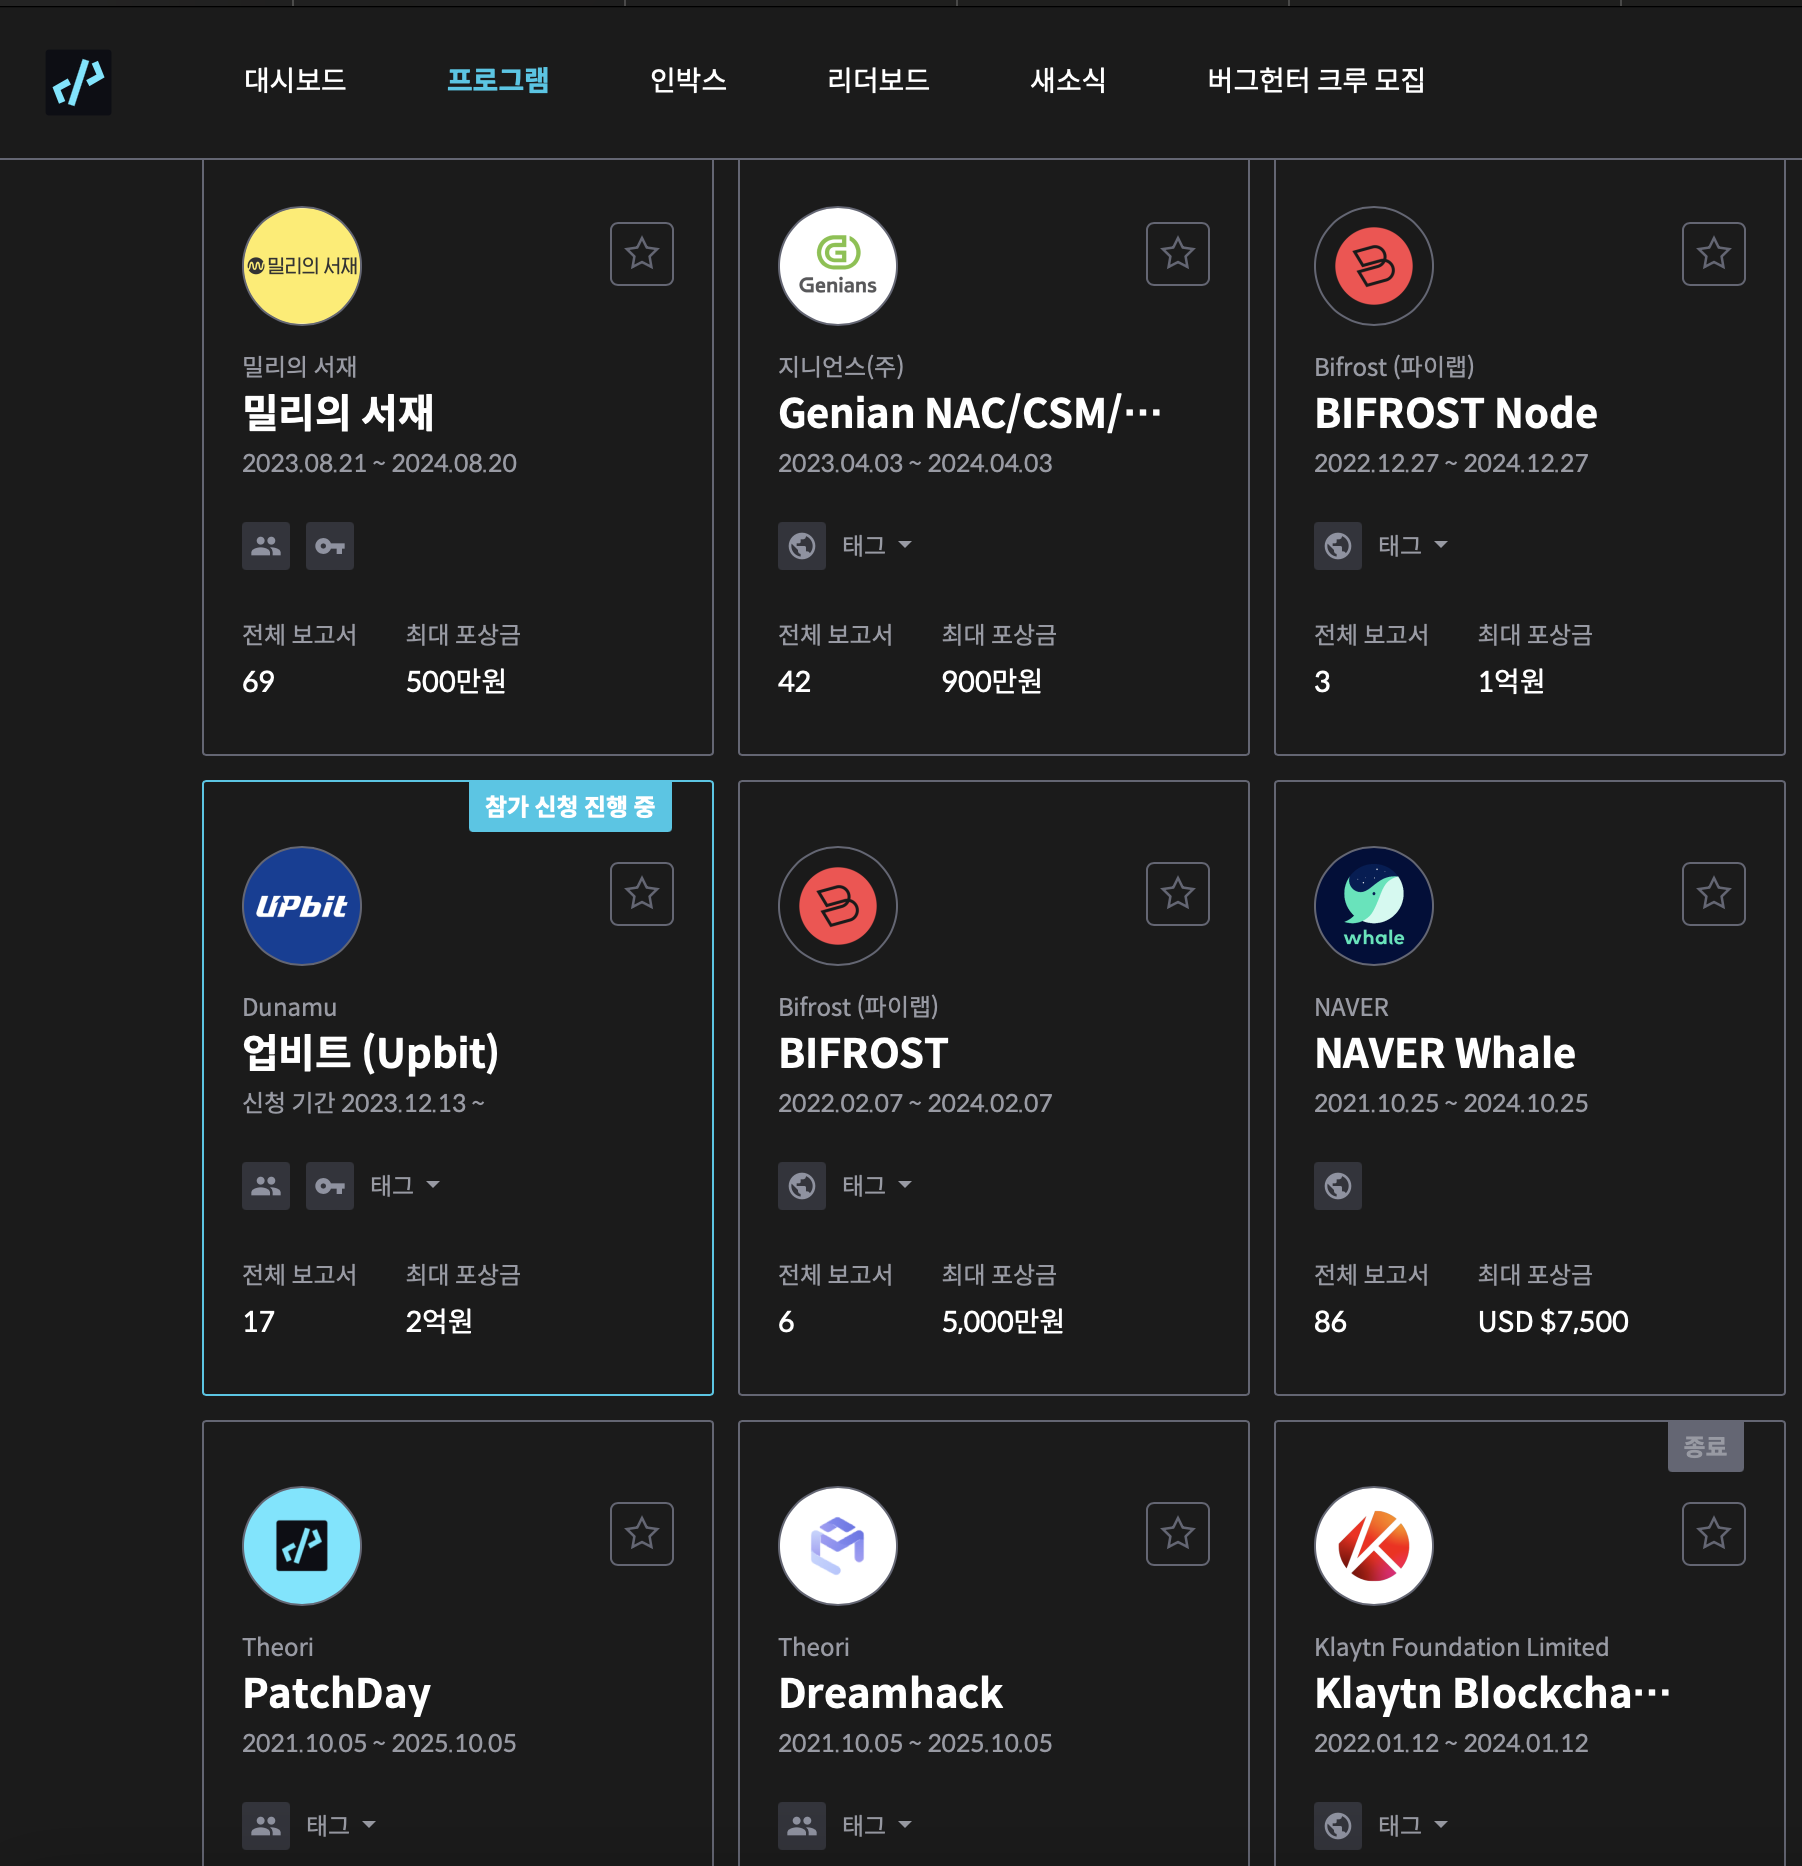Viewport: 1802px width, 1866px height.
Task: Open the 리더보드 page
Action: click(x=878, y=80)
